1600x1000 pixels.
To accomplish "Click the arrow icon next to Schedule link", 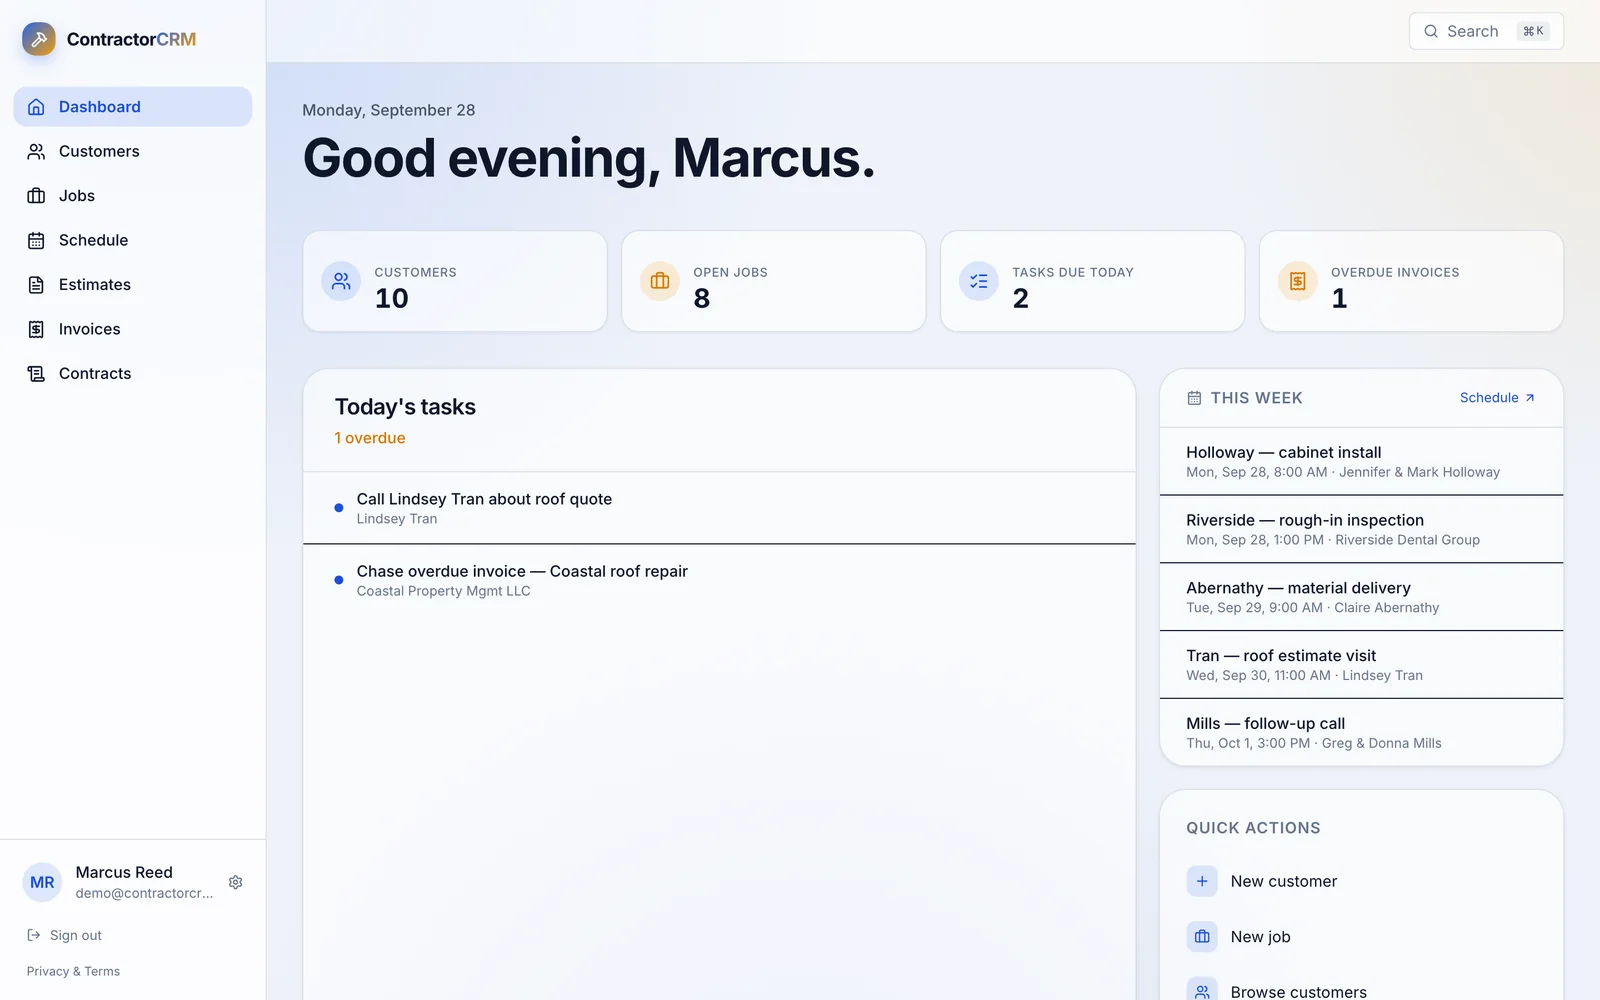I will pyautogui.click(x=1530, y=398).
